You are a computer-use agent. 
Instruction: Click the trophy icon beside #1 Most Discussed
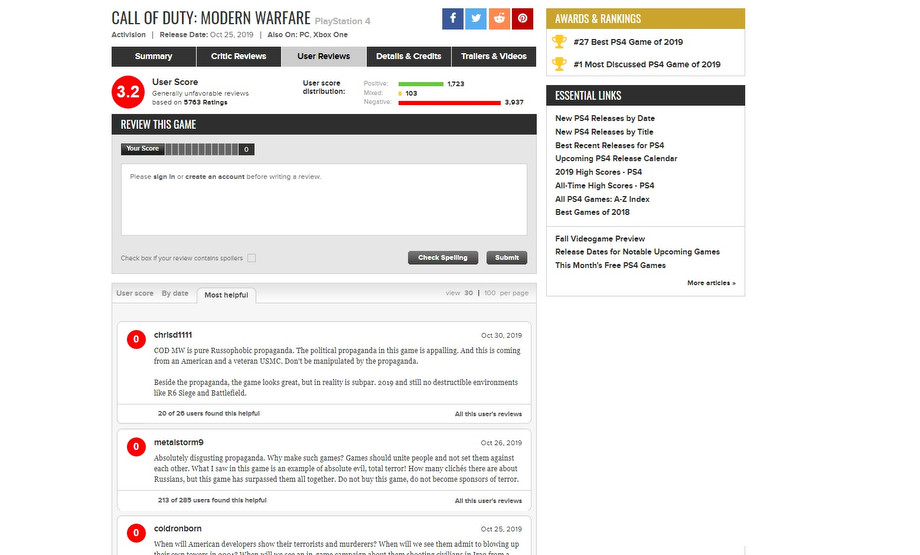tap(559, 64)
